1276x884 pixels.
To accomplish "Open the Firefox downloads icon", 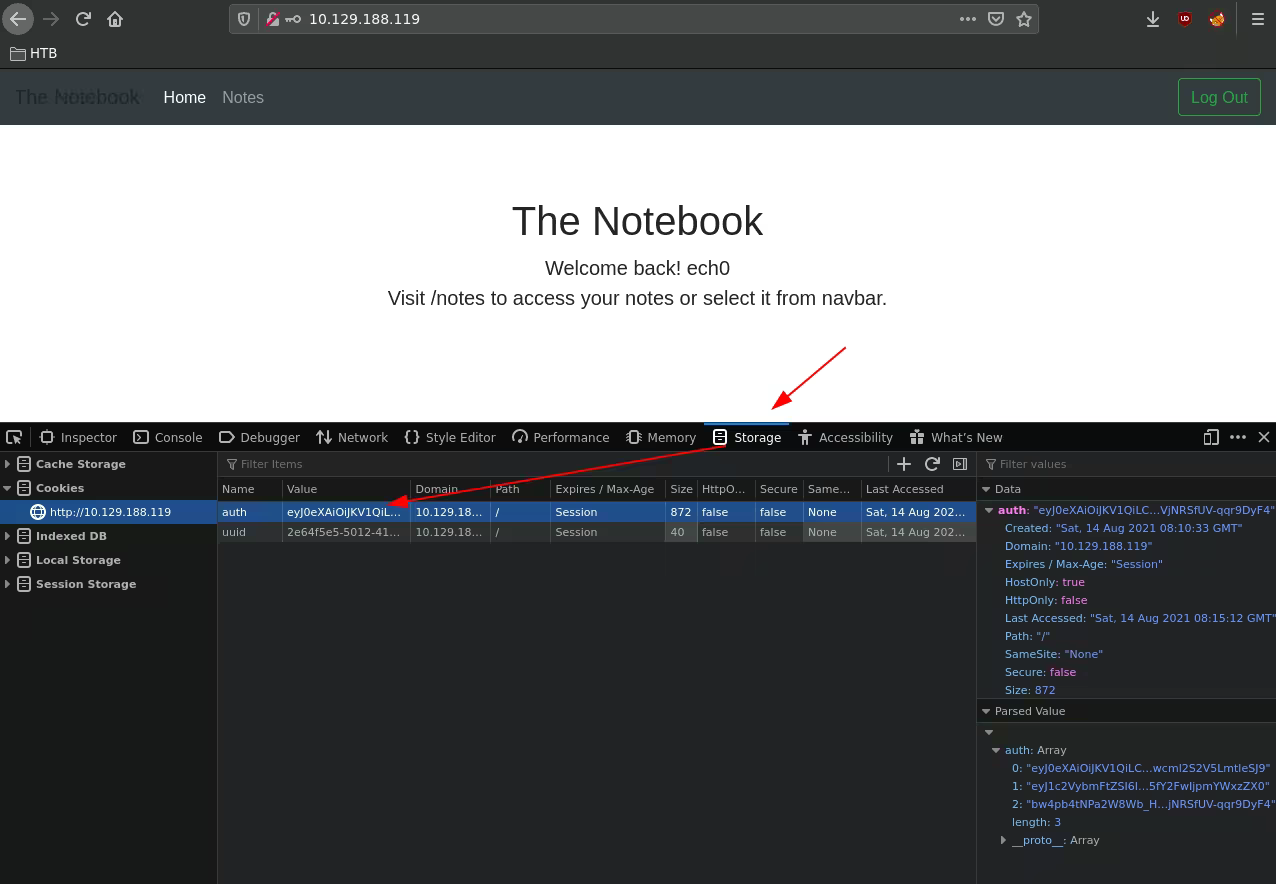I will click(1153, 19).
